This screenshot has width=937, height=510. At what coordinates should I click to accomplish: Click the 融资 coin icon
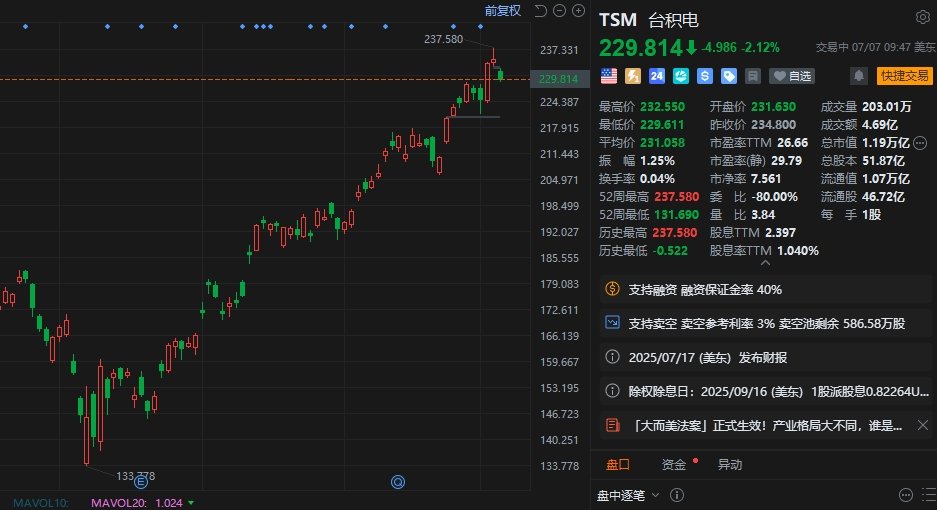pyautogui.click(x=613, y=289)
